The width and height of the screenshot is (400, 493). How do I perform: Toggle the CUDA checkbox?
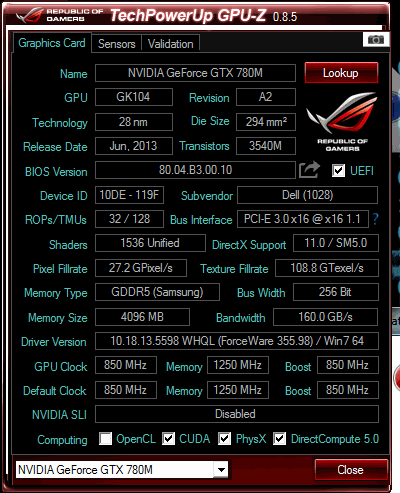[168, 439]
